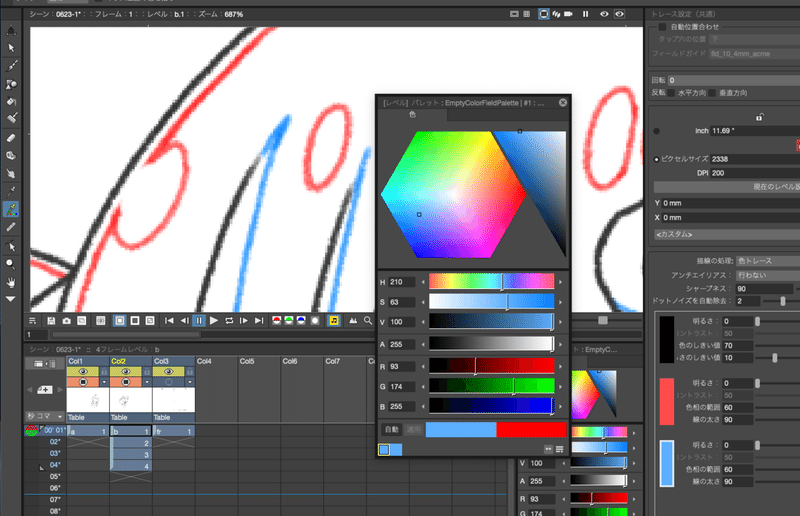Adjust the Hue slider in style editor

click(x=491, y=282)
